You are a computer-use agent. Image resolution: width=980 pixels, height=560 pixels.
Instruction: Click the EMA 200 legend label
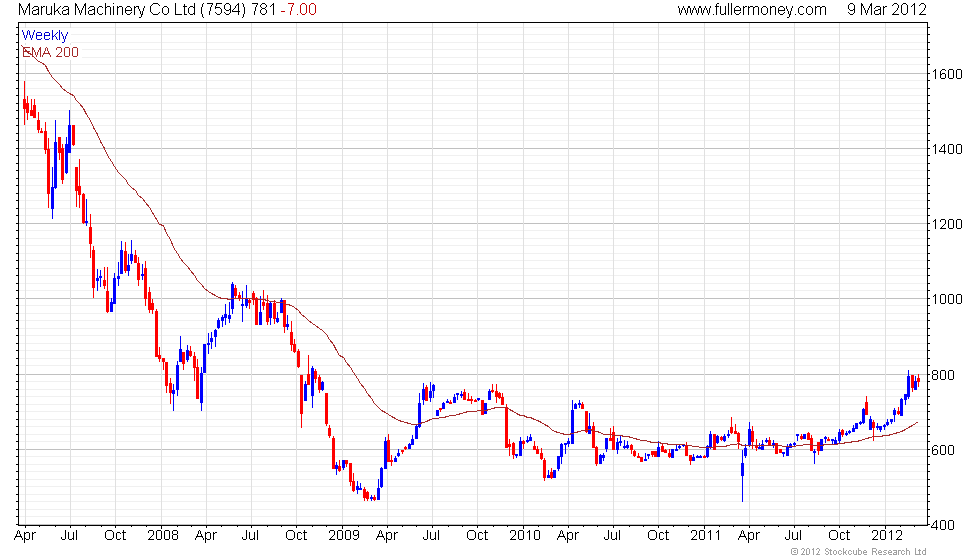pos(51,52)
